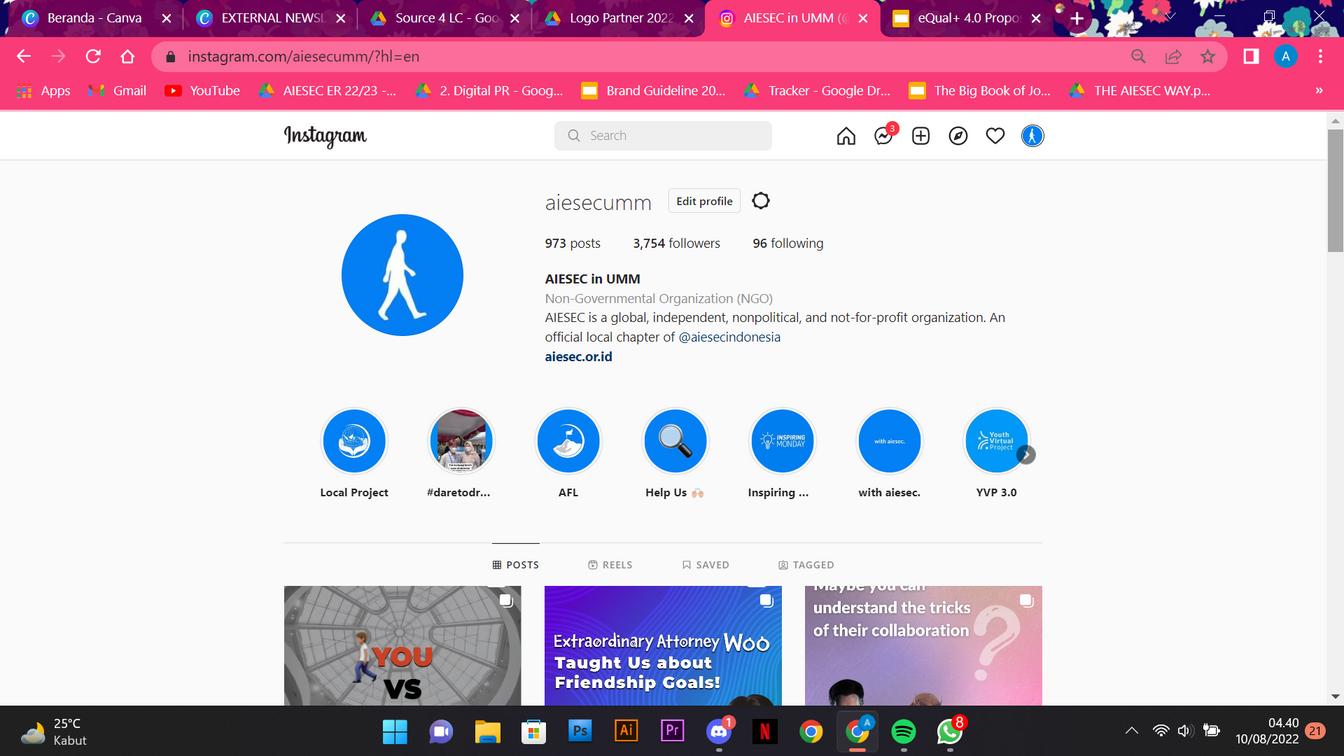Toggle browser side panel
This screenshot has height=756, width=1344.
pos(1251,56)
